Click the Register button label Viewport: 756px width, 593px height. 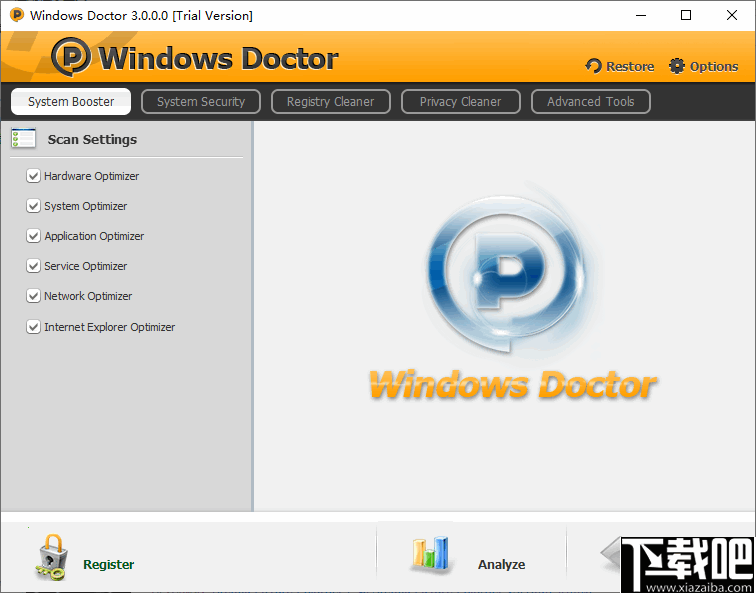click(x=108, y=564)
